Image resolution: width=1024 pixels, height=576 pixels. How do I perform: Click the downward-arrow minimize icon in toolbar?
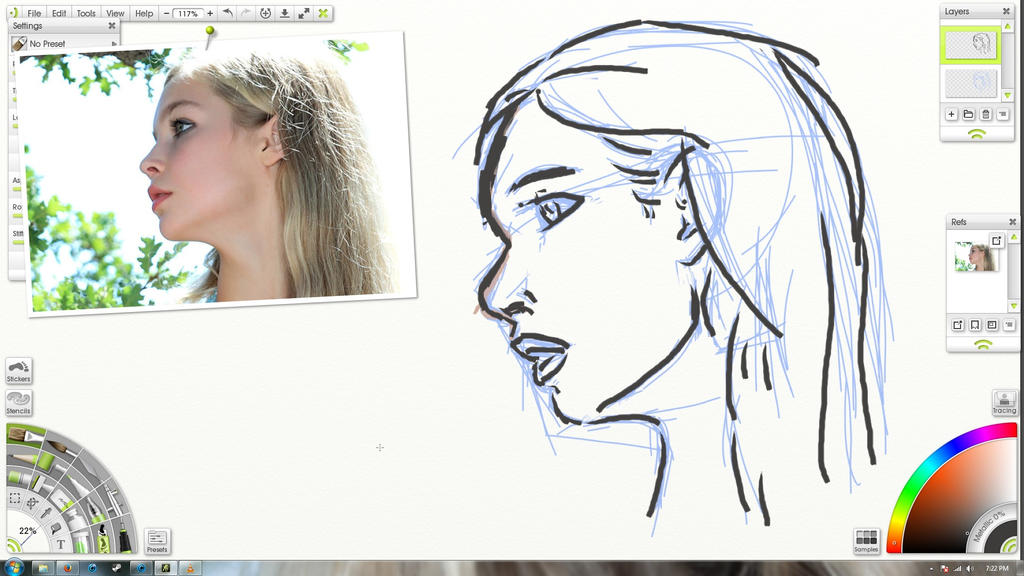coord(285,13)
